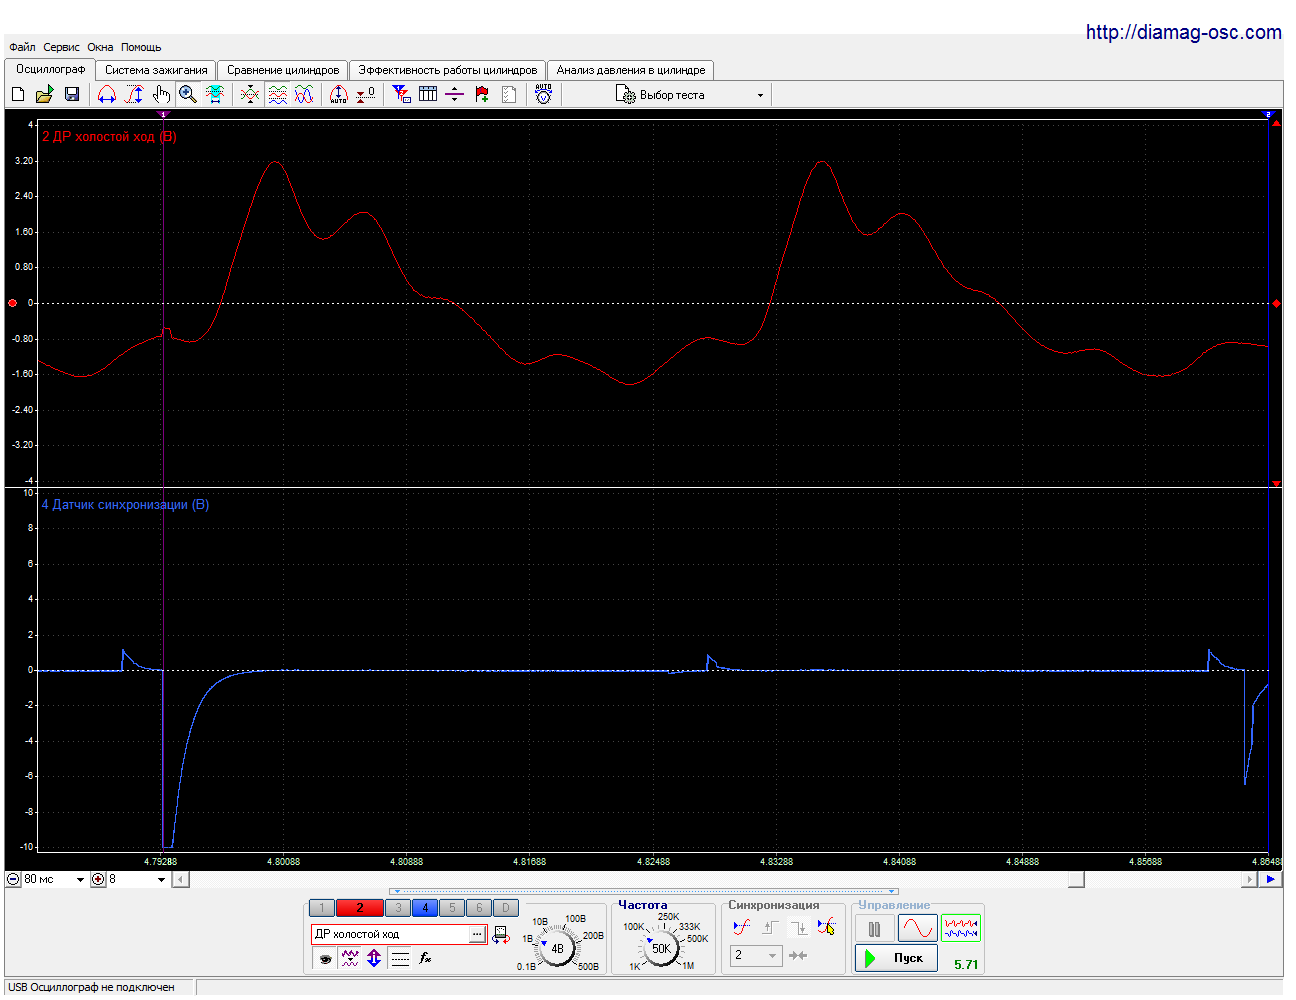Save the oscillogram with the floppy disk icon
The height and width of the screenshot is (1000, 1296).
71,94
